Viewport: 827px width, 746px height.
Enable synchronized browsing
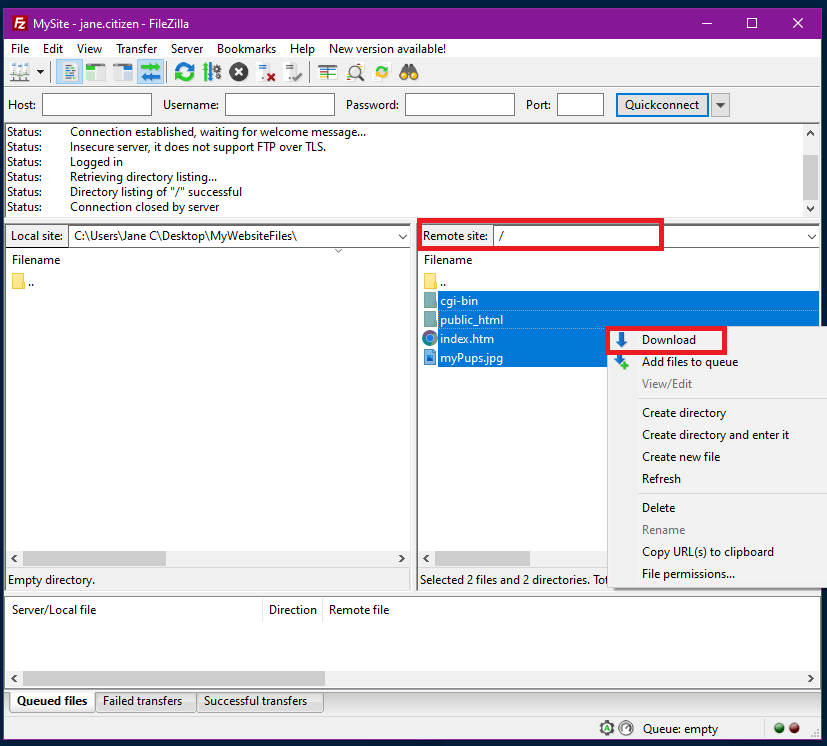click(383, 71)
